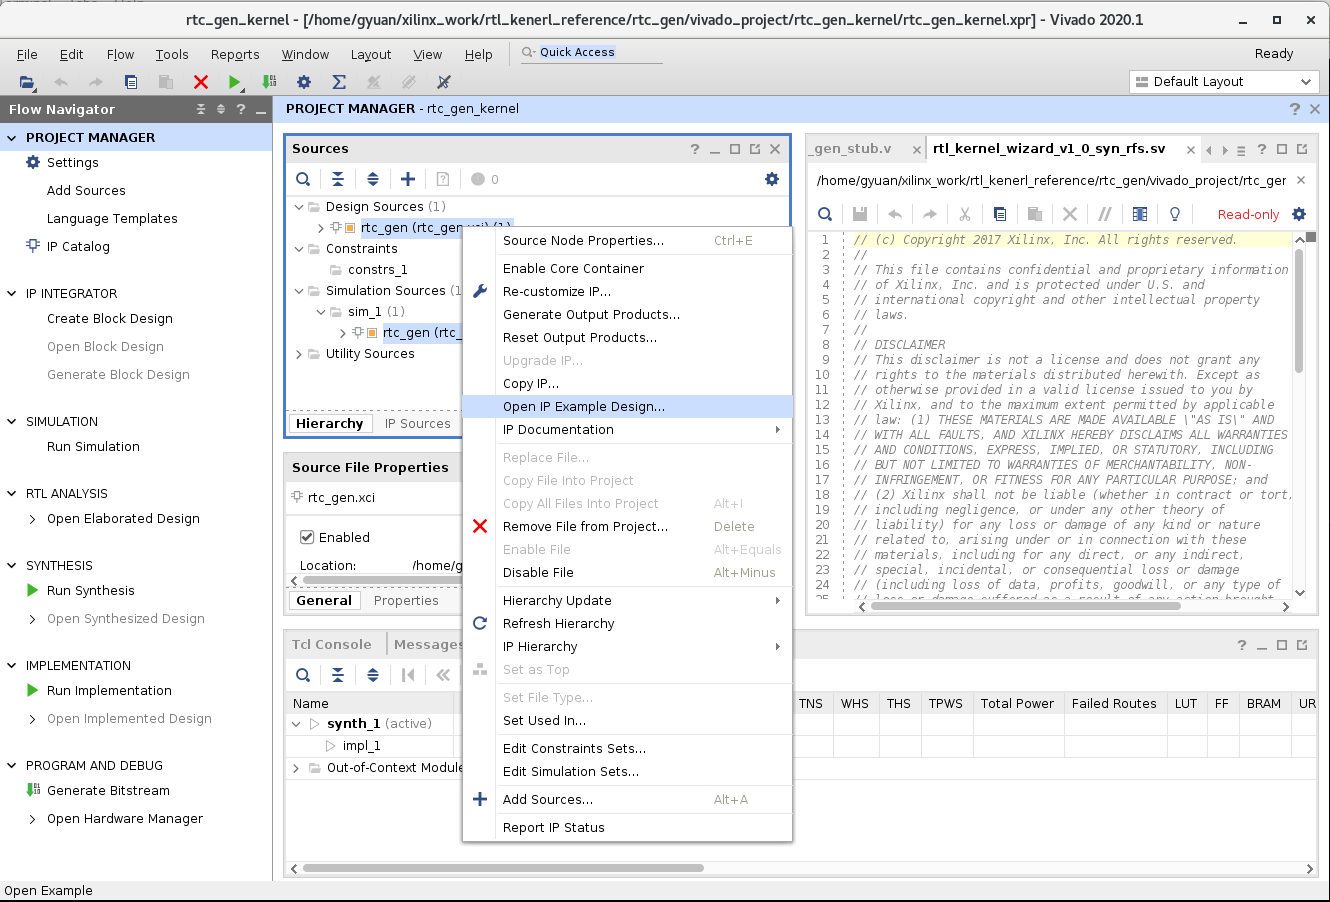Click the editor's lightbulb icon
This screenshot has height=902, width=1330.
click(1175, 214)
